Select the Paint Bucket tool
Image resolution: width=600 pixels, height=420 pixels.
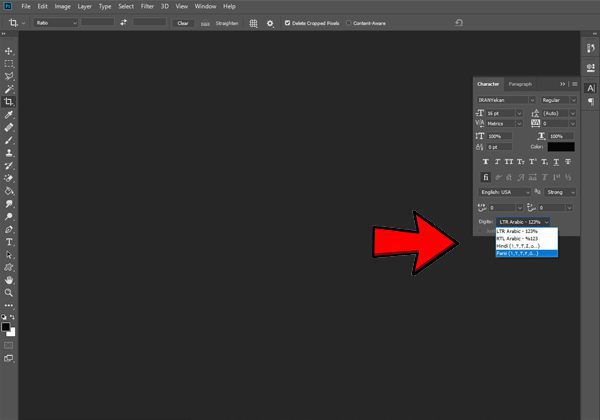[8, 191]
